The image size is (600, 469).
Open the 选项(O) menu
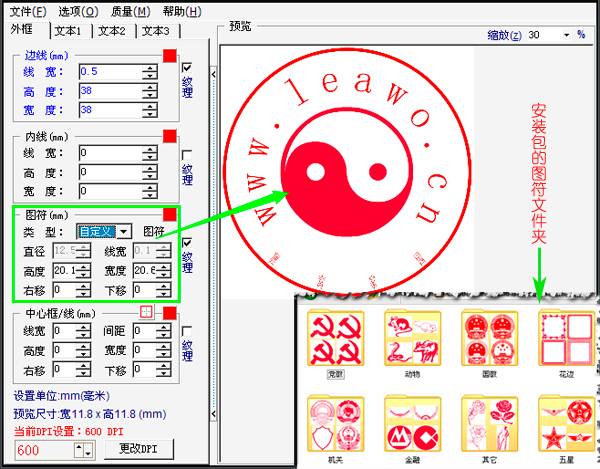pos(78,12)
